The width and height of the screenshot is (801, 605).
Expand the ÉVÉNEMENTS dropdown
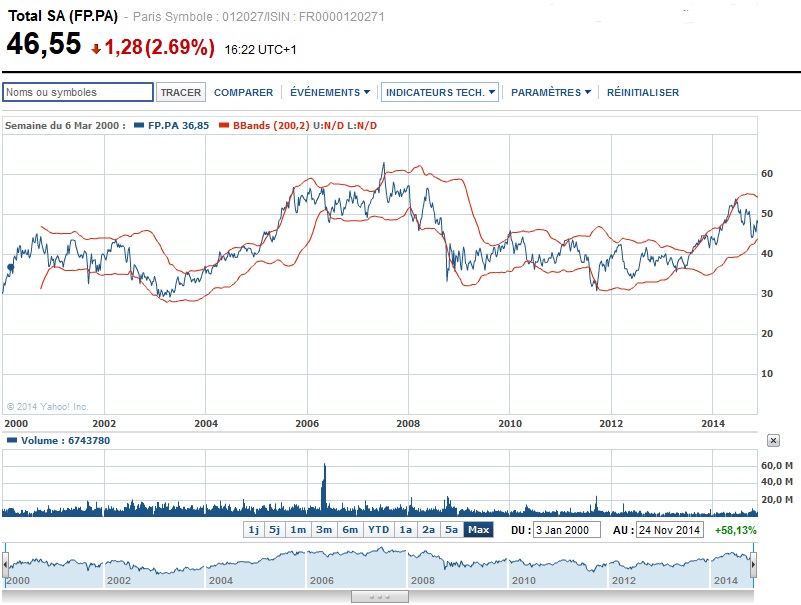click(330, 92)
